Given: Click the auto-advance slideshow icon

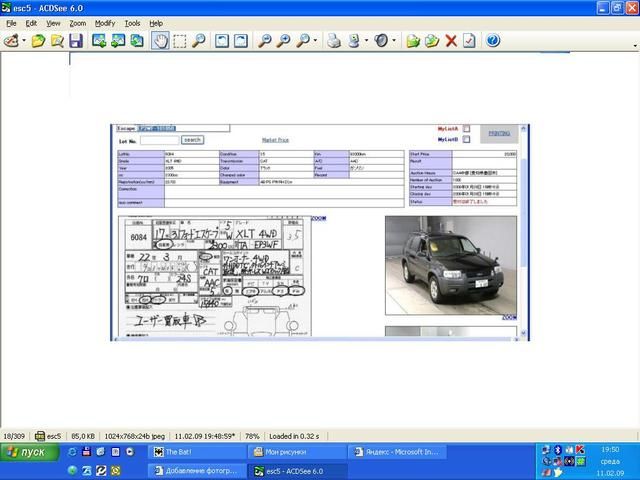Looking at the screenshot, I should pyautogui.click(x=137, y=40).
